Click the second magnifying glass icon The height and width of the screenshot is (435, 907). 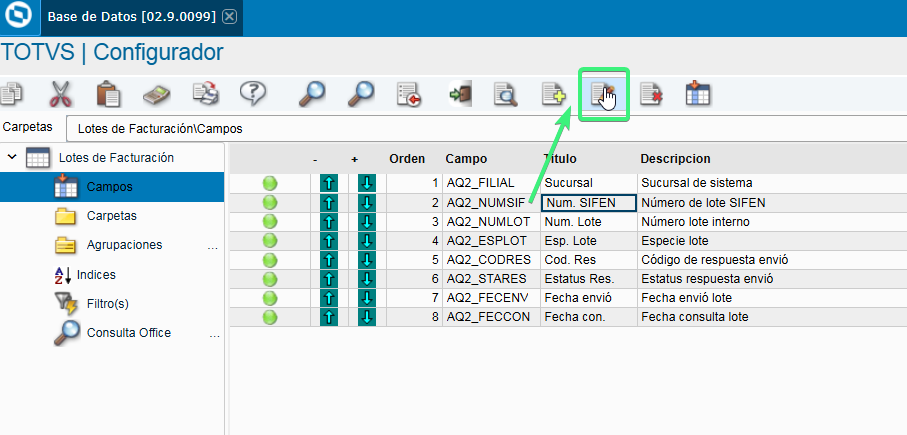[x=360, y=94]
